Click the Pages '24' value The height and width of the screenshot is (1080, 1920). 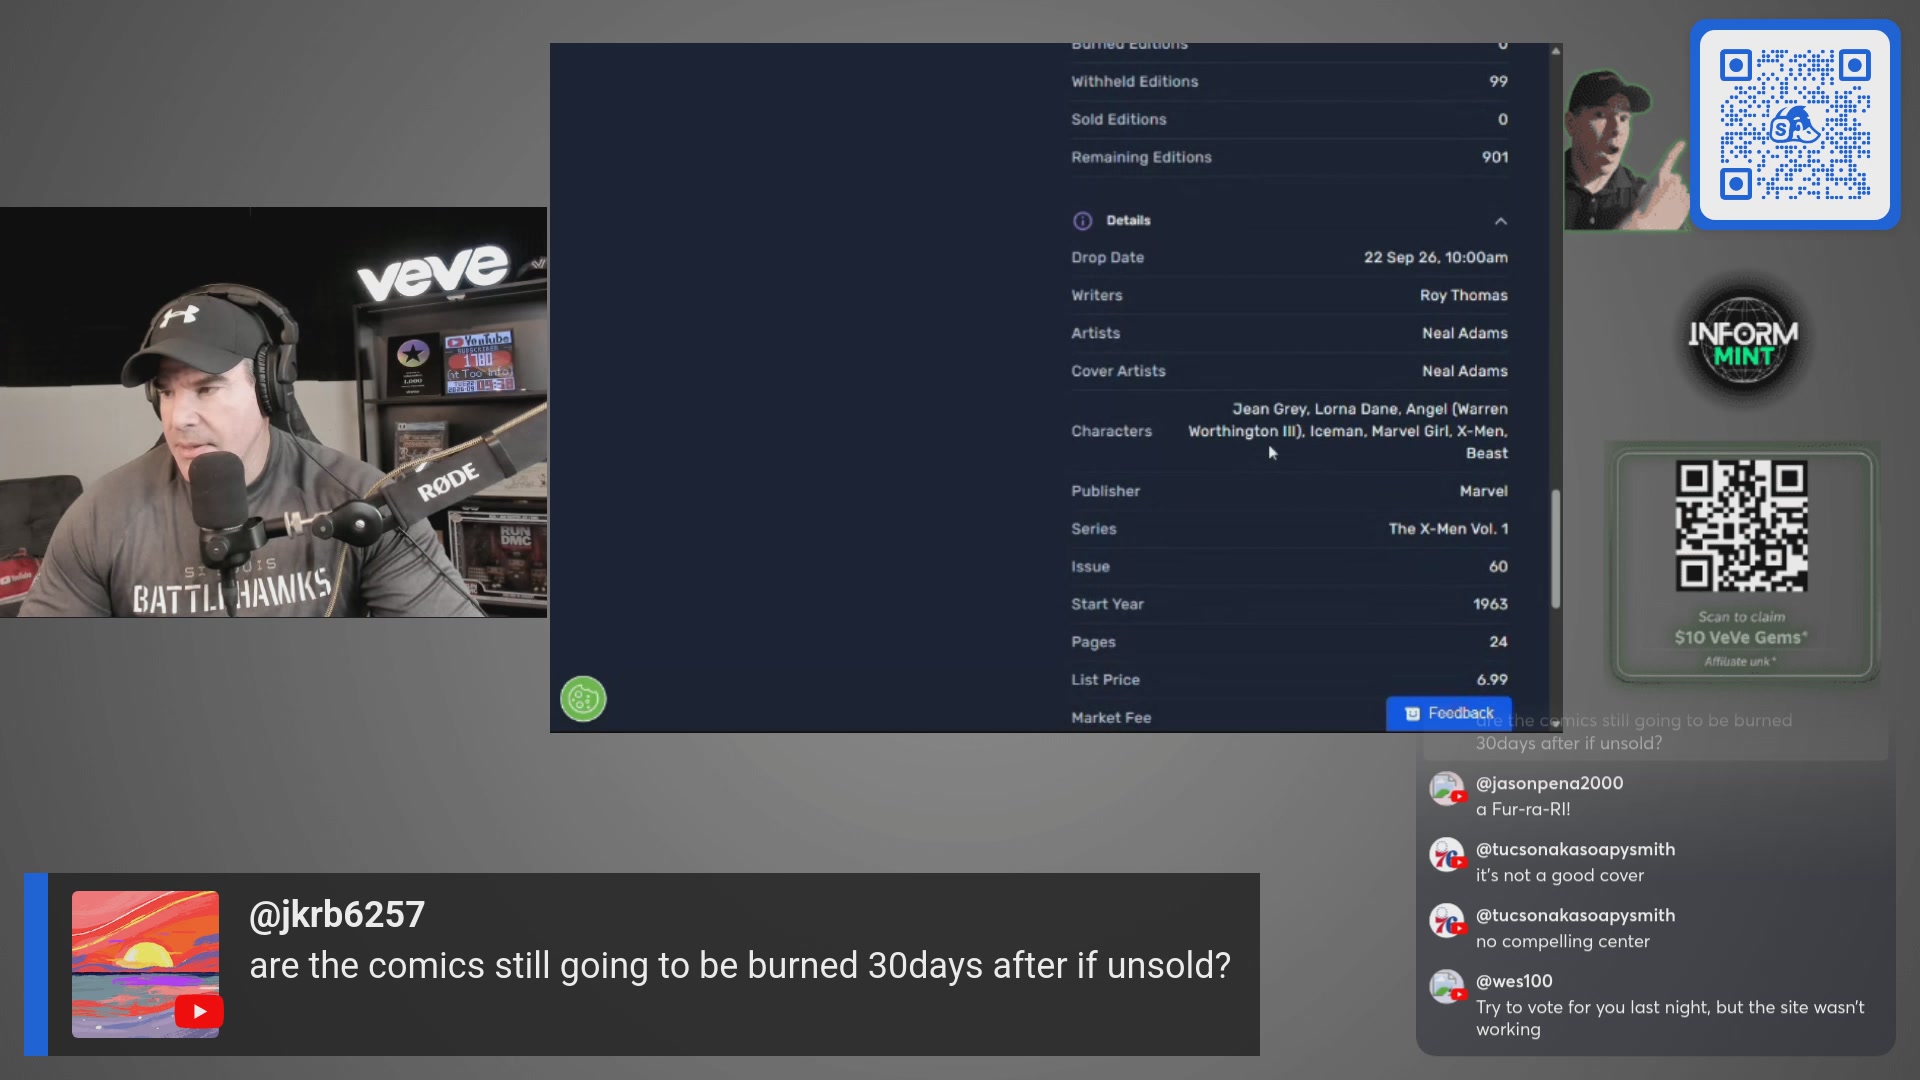[x=1498, y=642]
